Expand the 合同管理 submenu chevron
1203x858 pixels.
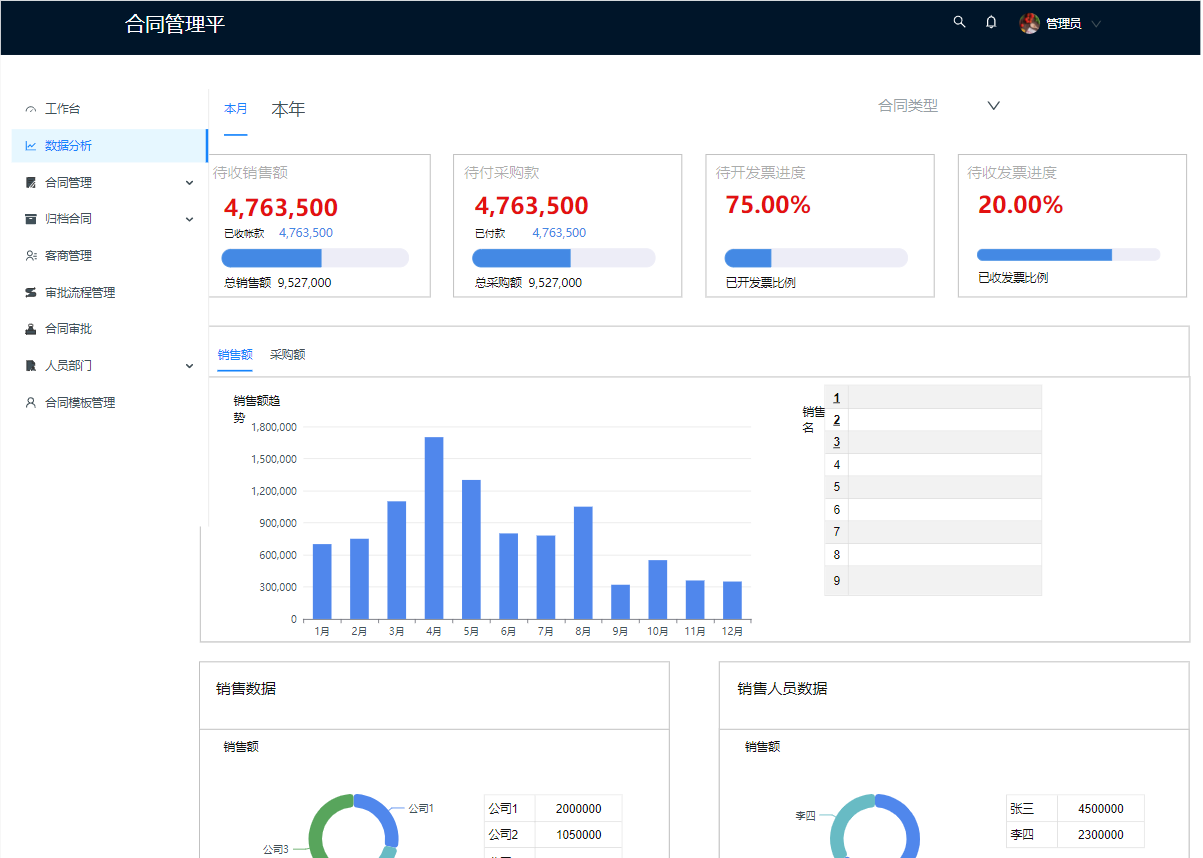(190, 183)
